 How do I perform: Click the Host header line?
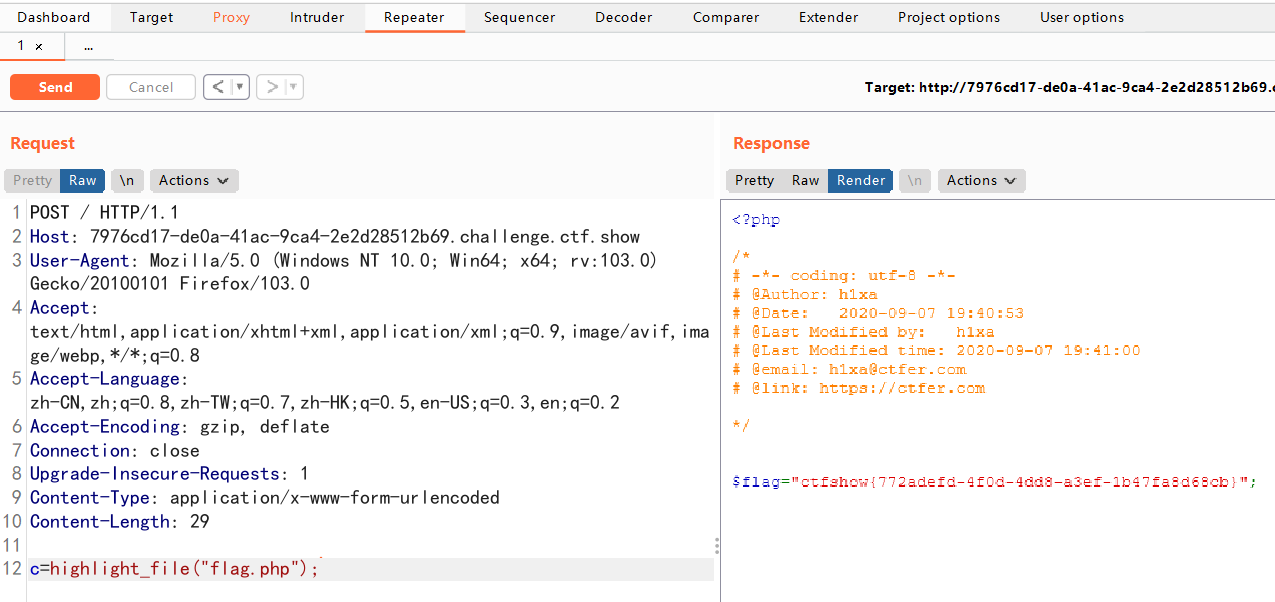point(335,236)
